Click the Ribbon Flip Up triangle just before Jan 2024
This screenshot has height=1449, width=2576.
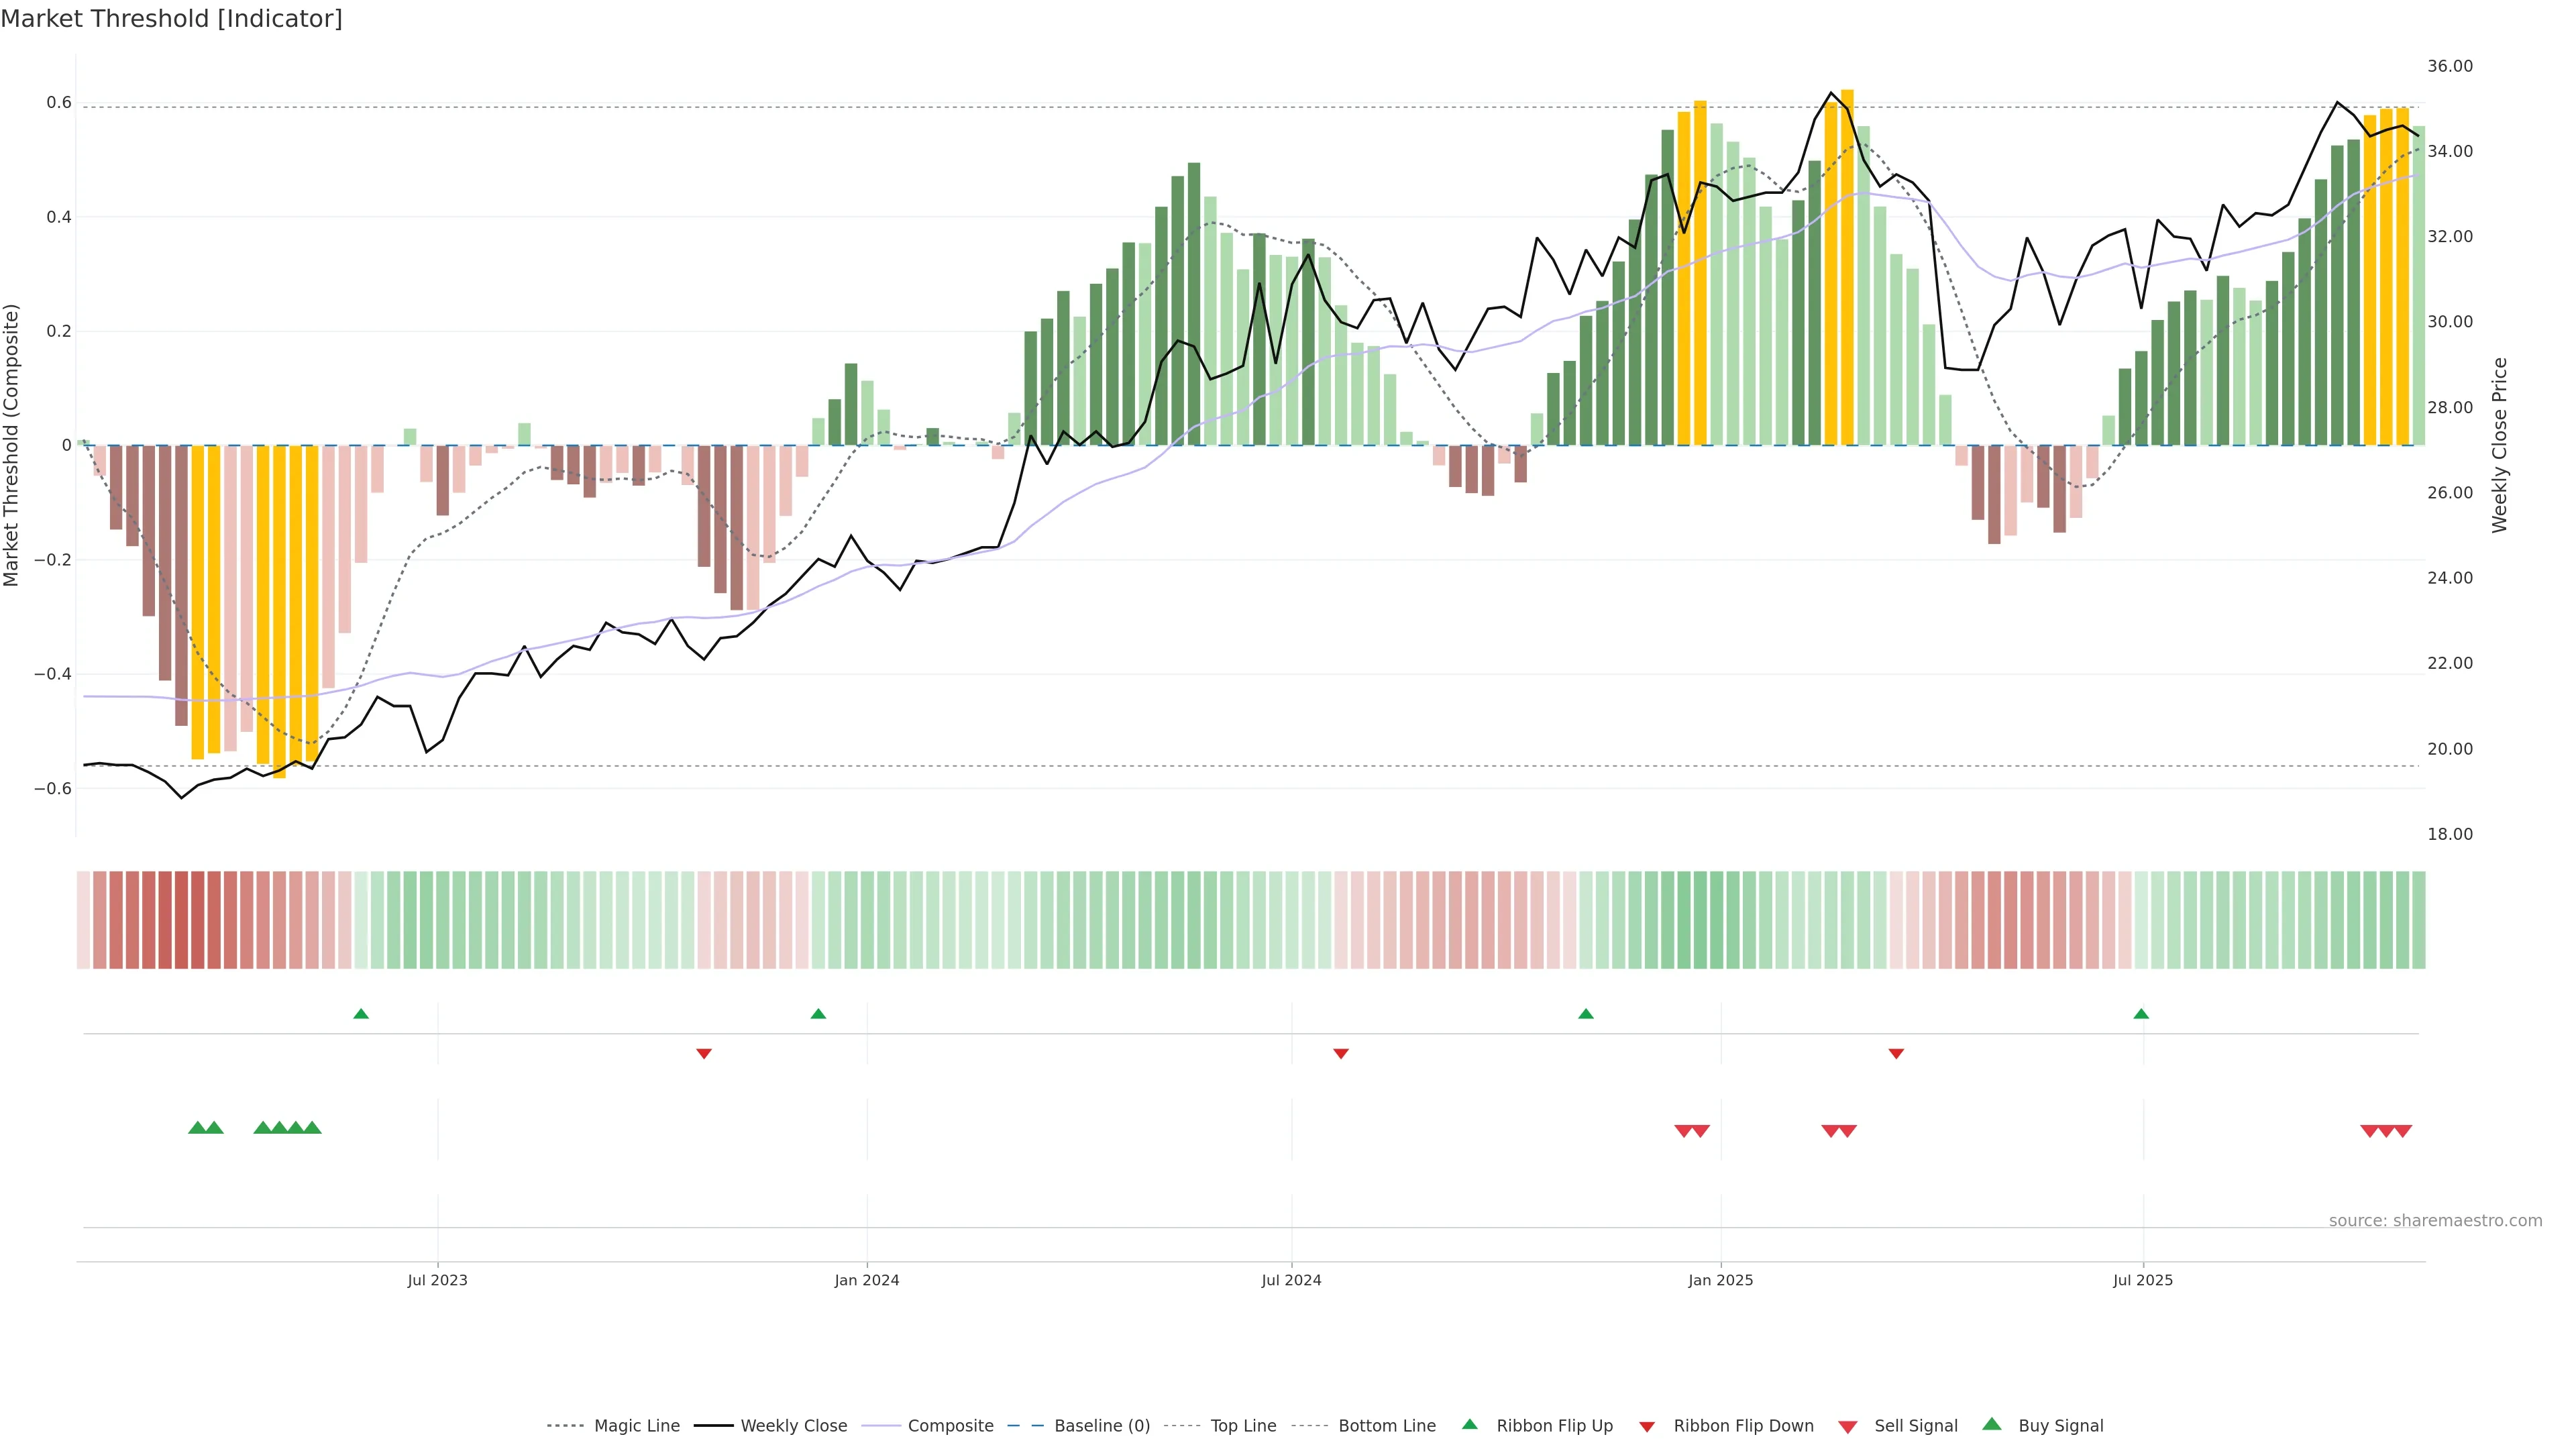pyautogui.click(x=818, y=1014)
